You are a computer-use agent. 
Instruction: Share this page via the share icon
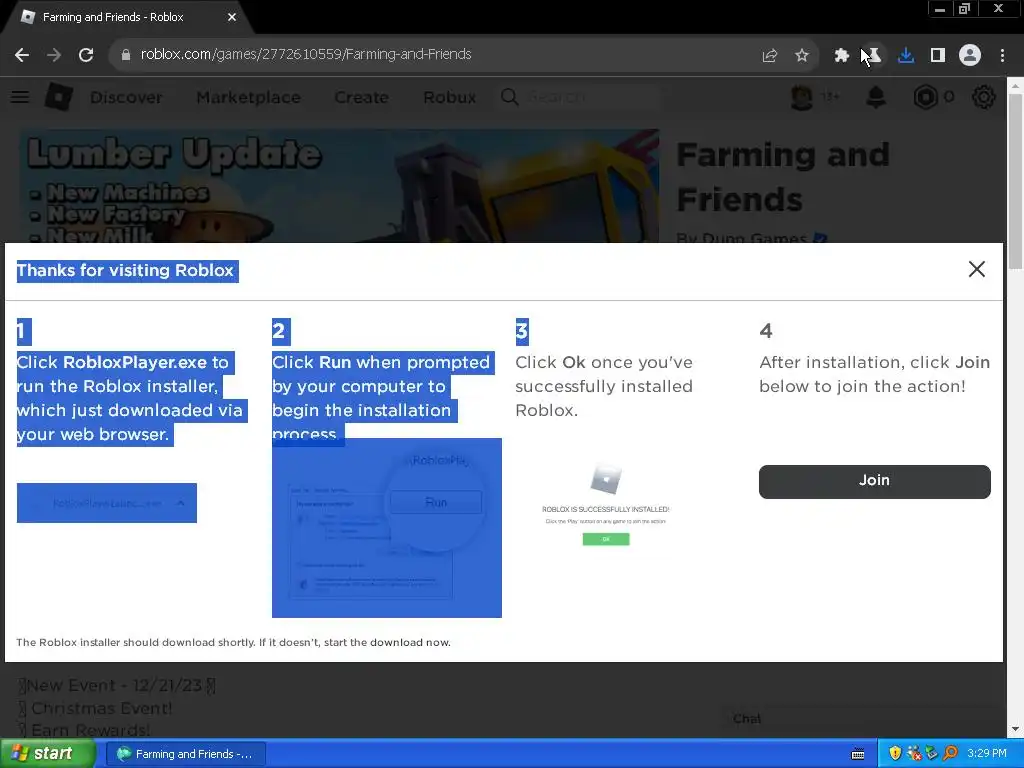(769, 56)
